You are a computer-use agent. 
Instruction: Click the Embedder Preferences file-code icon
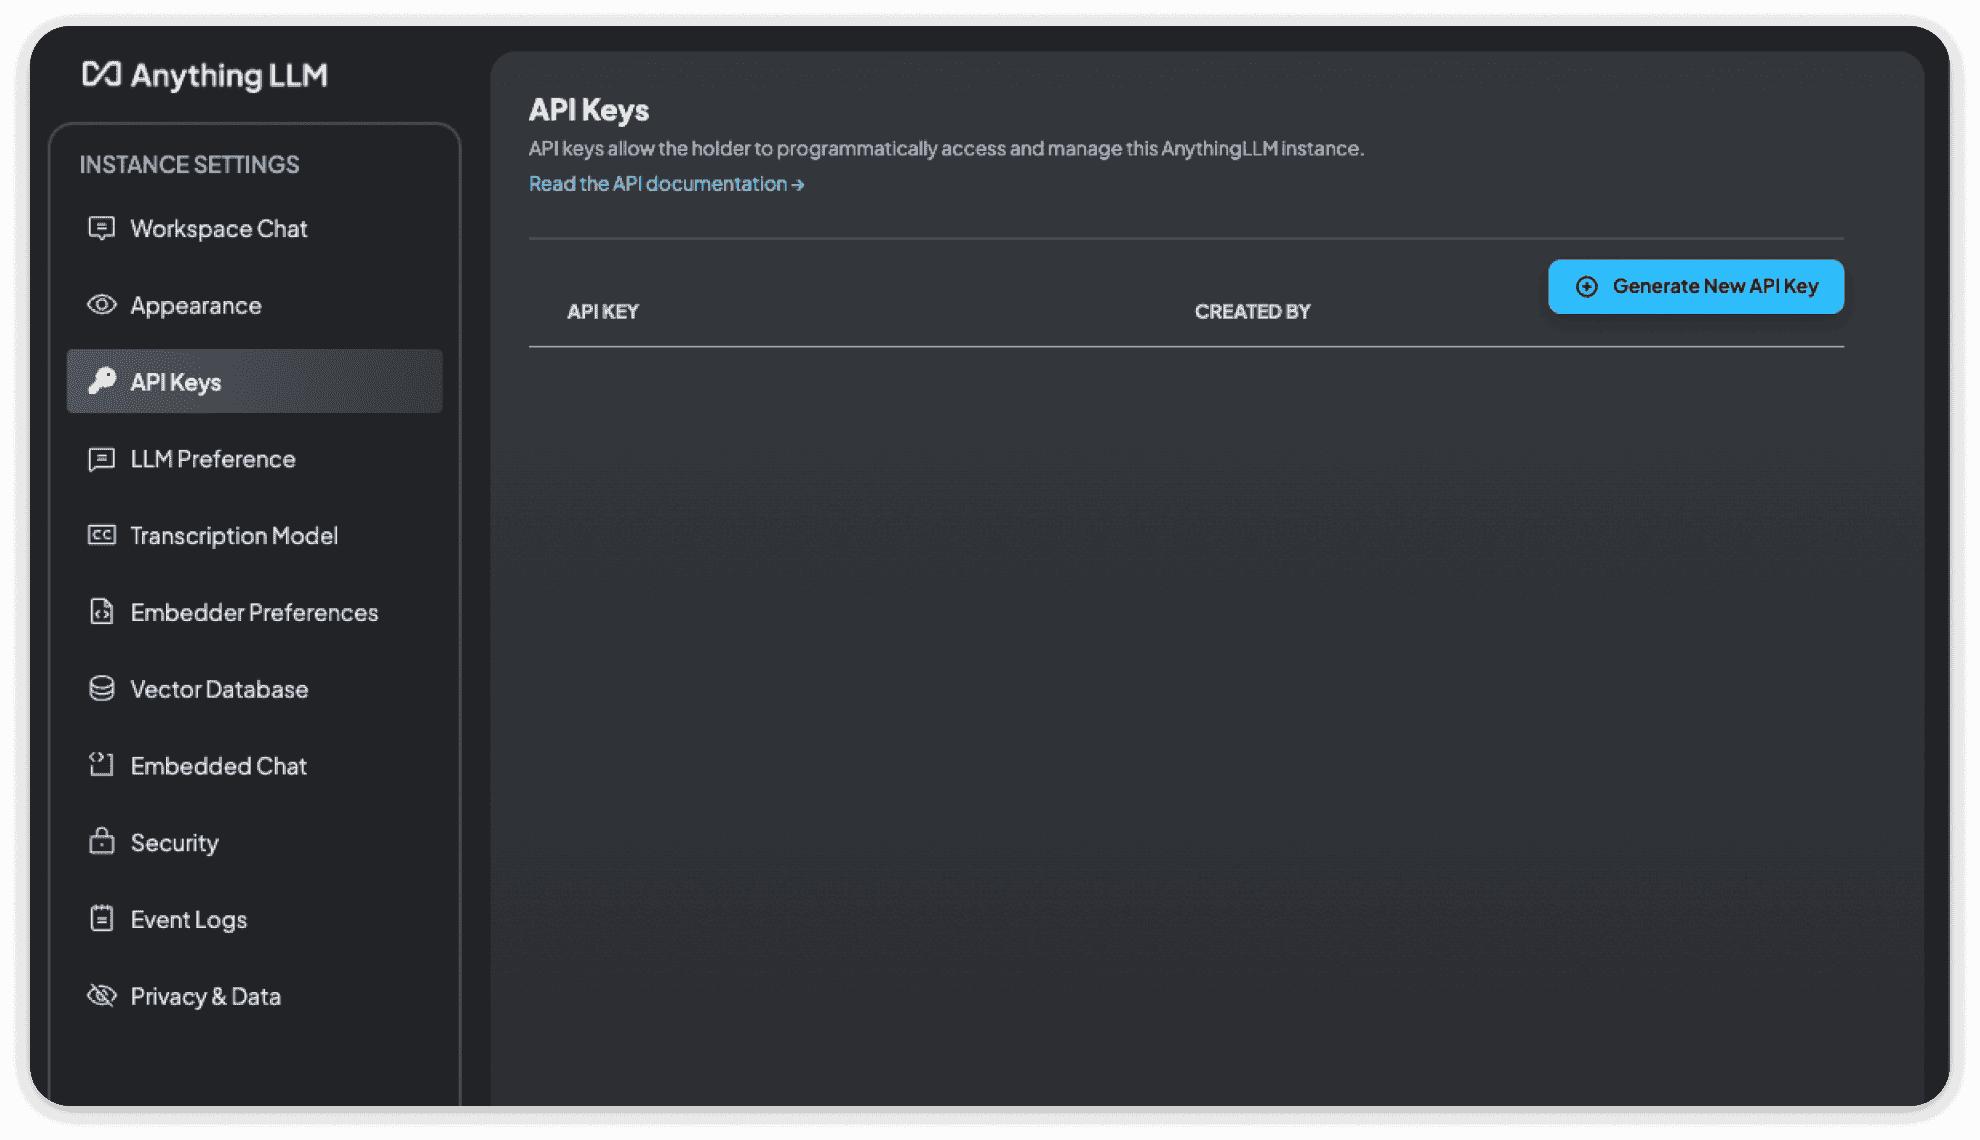point(101,612)
